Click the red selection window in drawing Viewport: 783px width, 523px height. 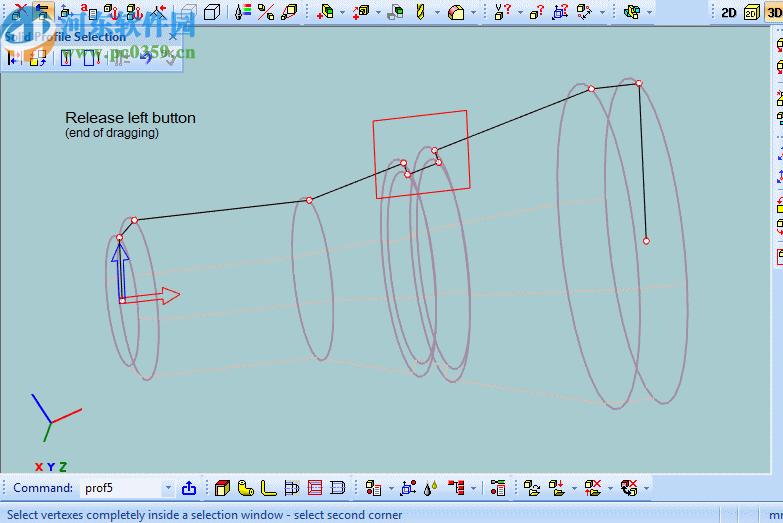coord(421,154)
